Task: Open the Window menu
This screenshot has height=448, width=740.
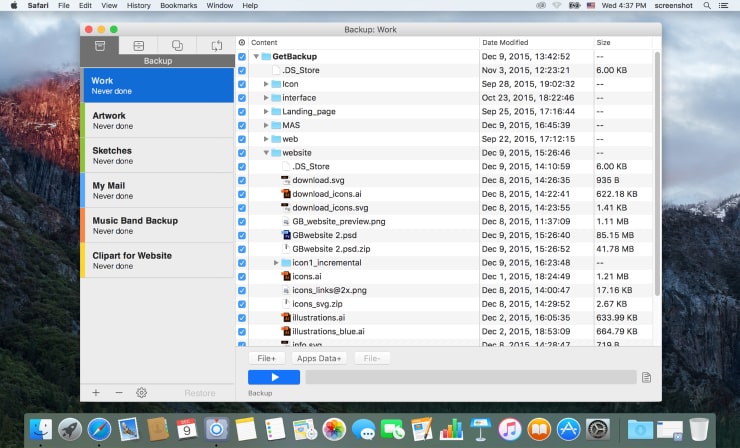Action: pyautogui.click(x=219, y=6)
